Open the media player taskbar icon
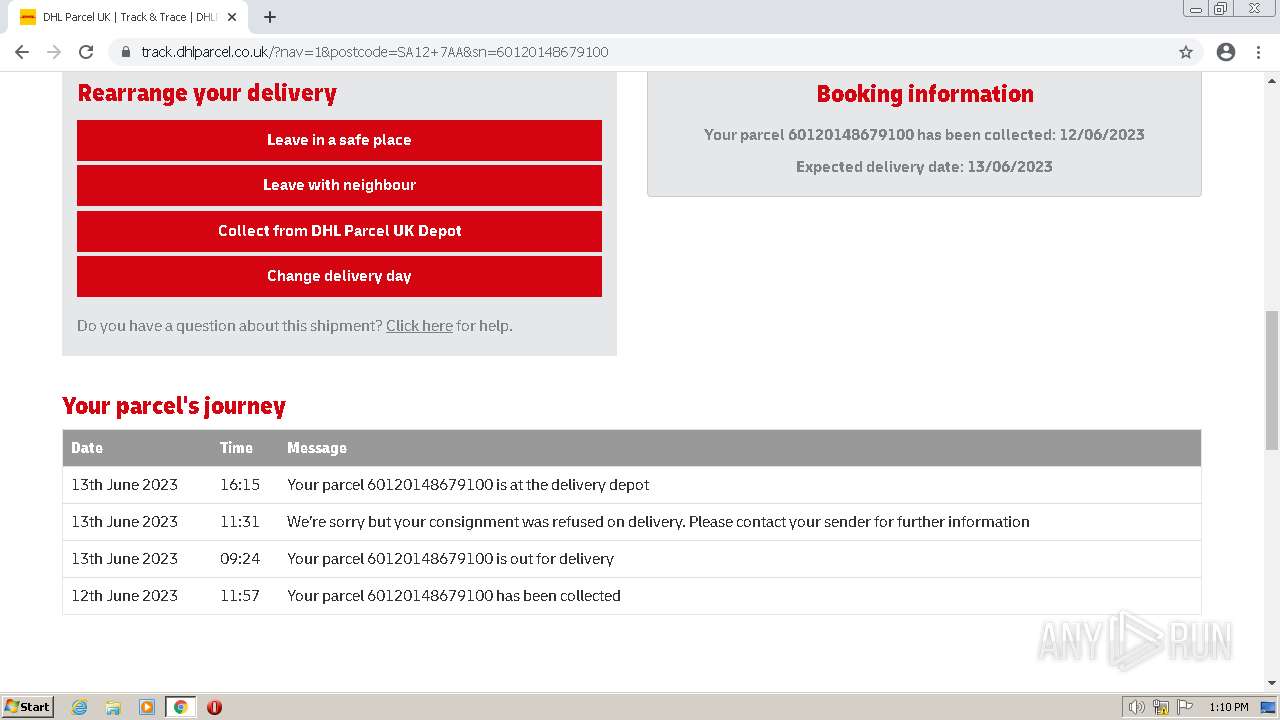Image resolution: width=1280 pixels, height=720 pixels. (147, 707)
